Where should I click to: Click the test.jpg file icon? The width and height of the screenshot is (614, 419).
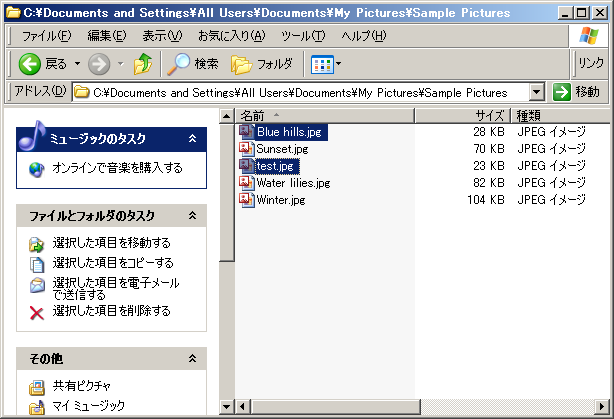247,166
